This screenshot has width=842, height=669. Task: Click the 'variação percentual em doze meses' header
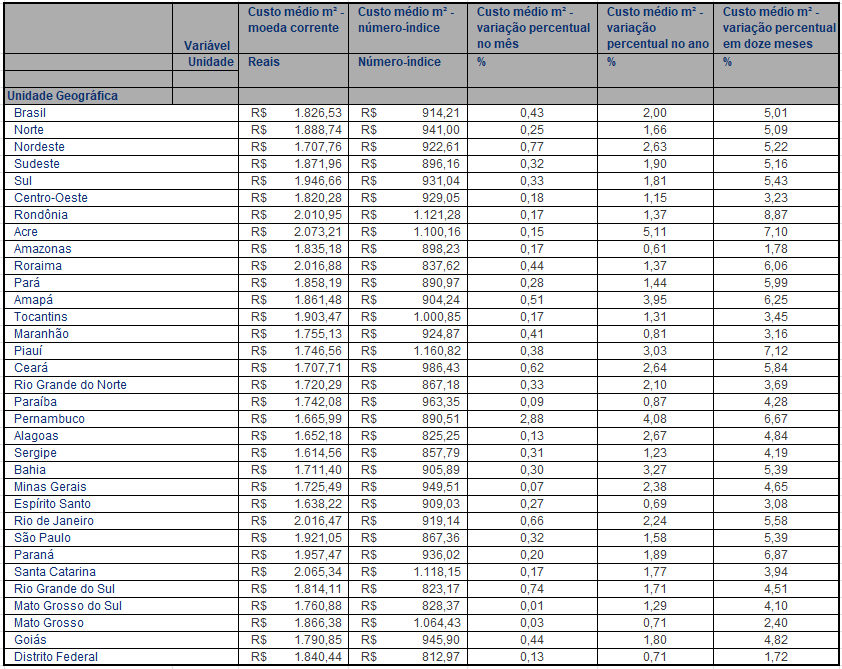click(775, 28)
